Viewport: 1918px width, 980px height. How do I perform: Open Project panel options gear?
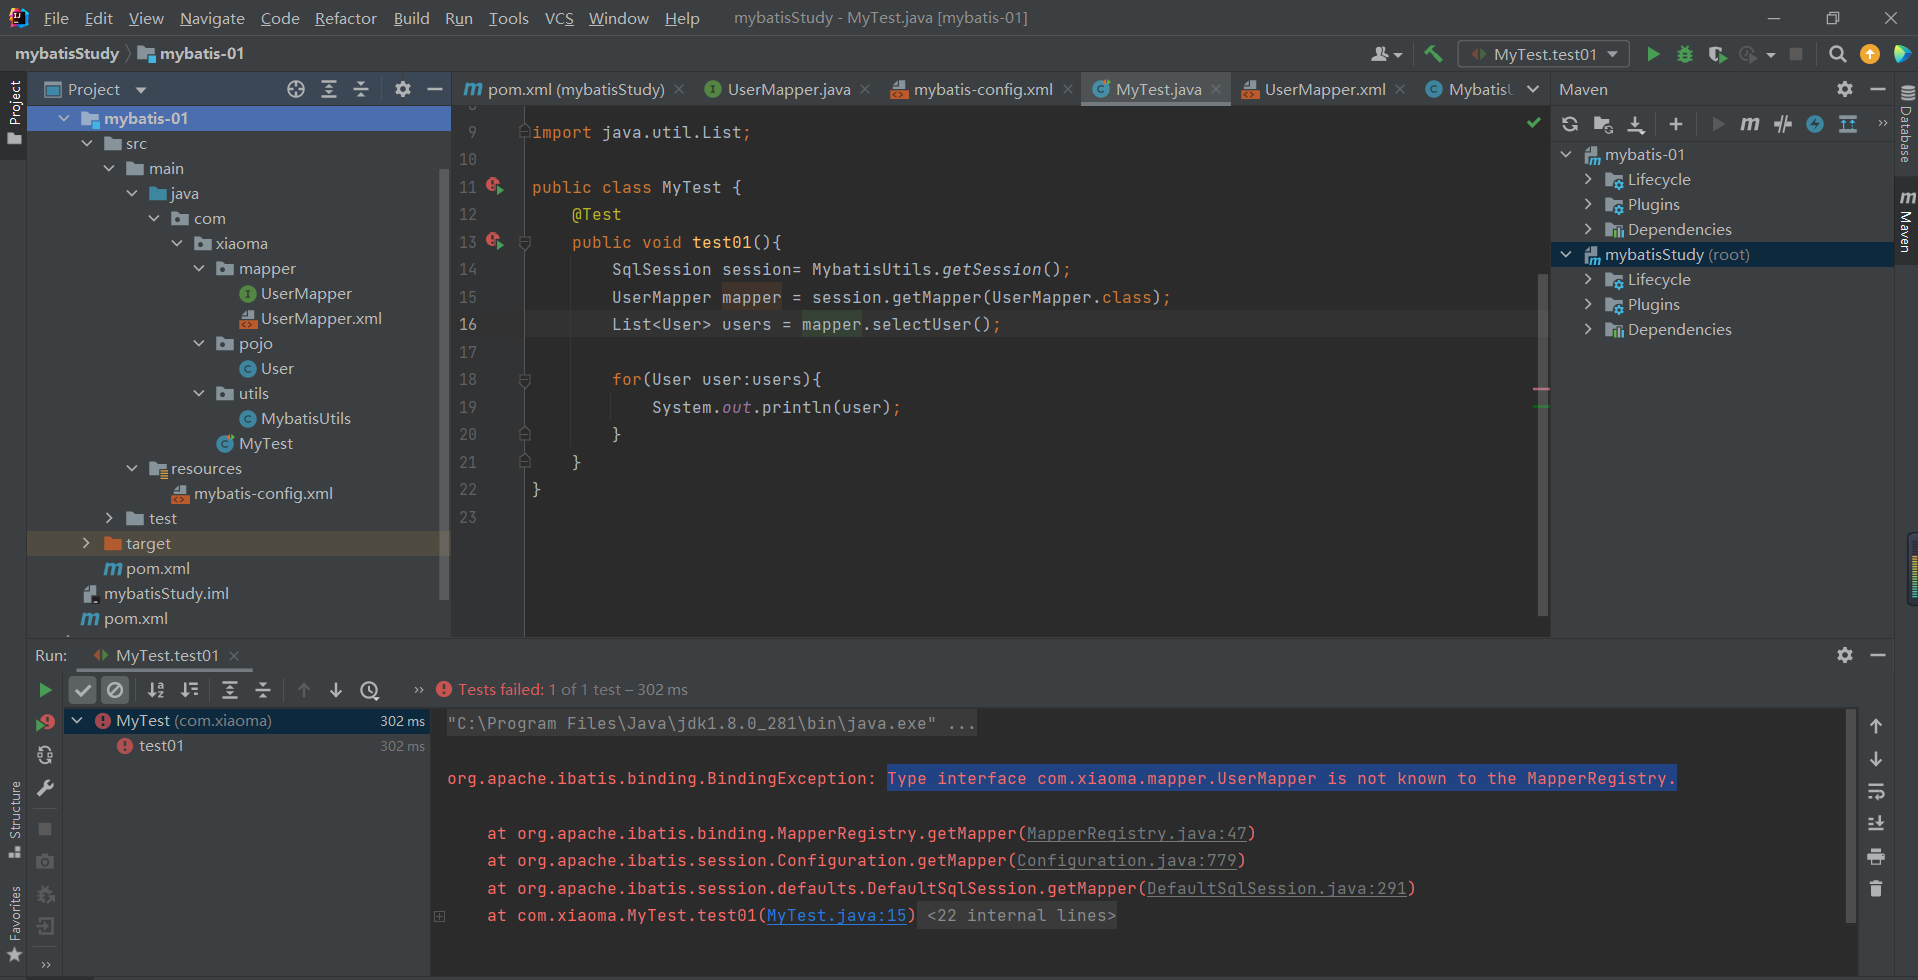tap(403, 89)
